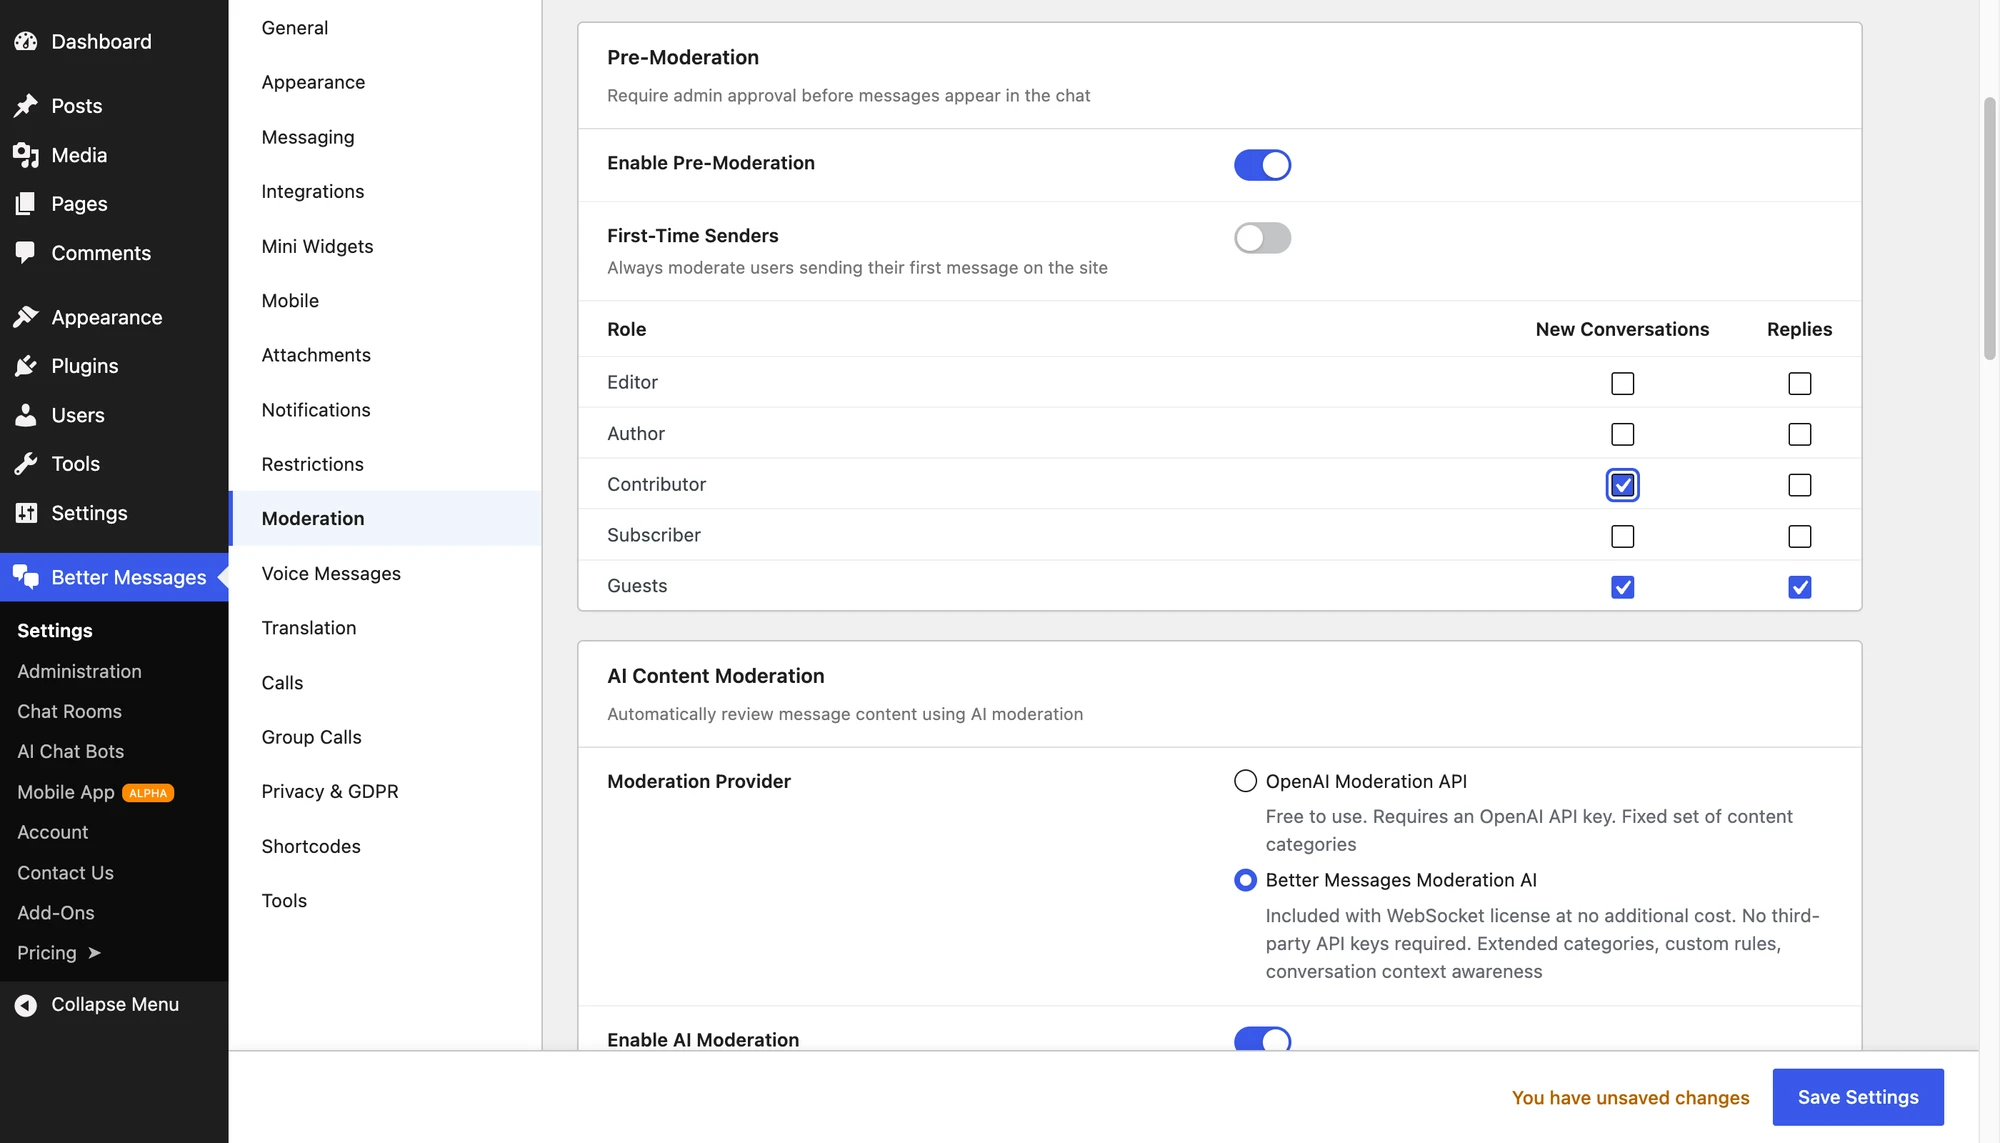Open the Notifications settings tab

click(385, 410)
